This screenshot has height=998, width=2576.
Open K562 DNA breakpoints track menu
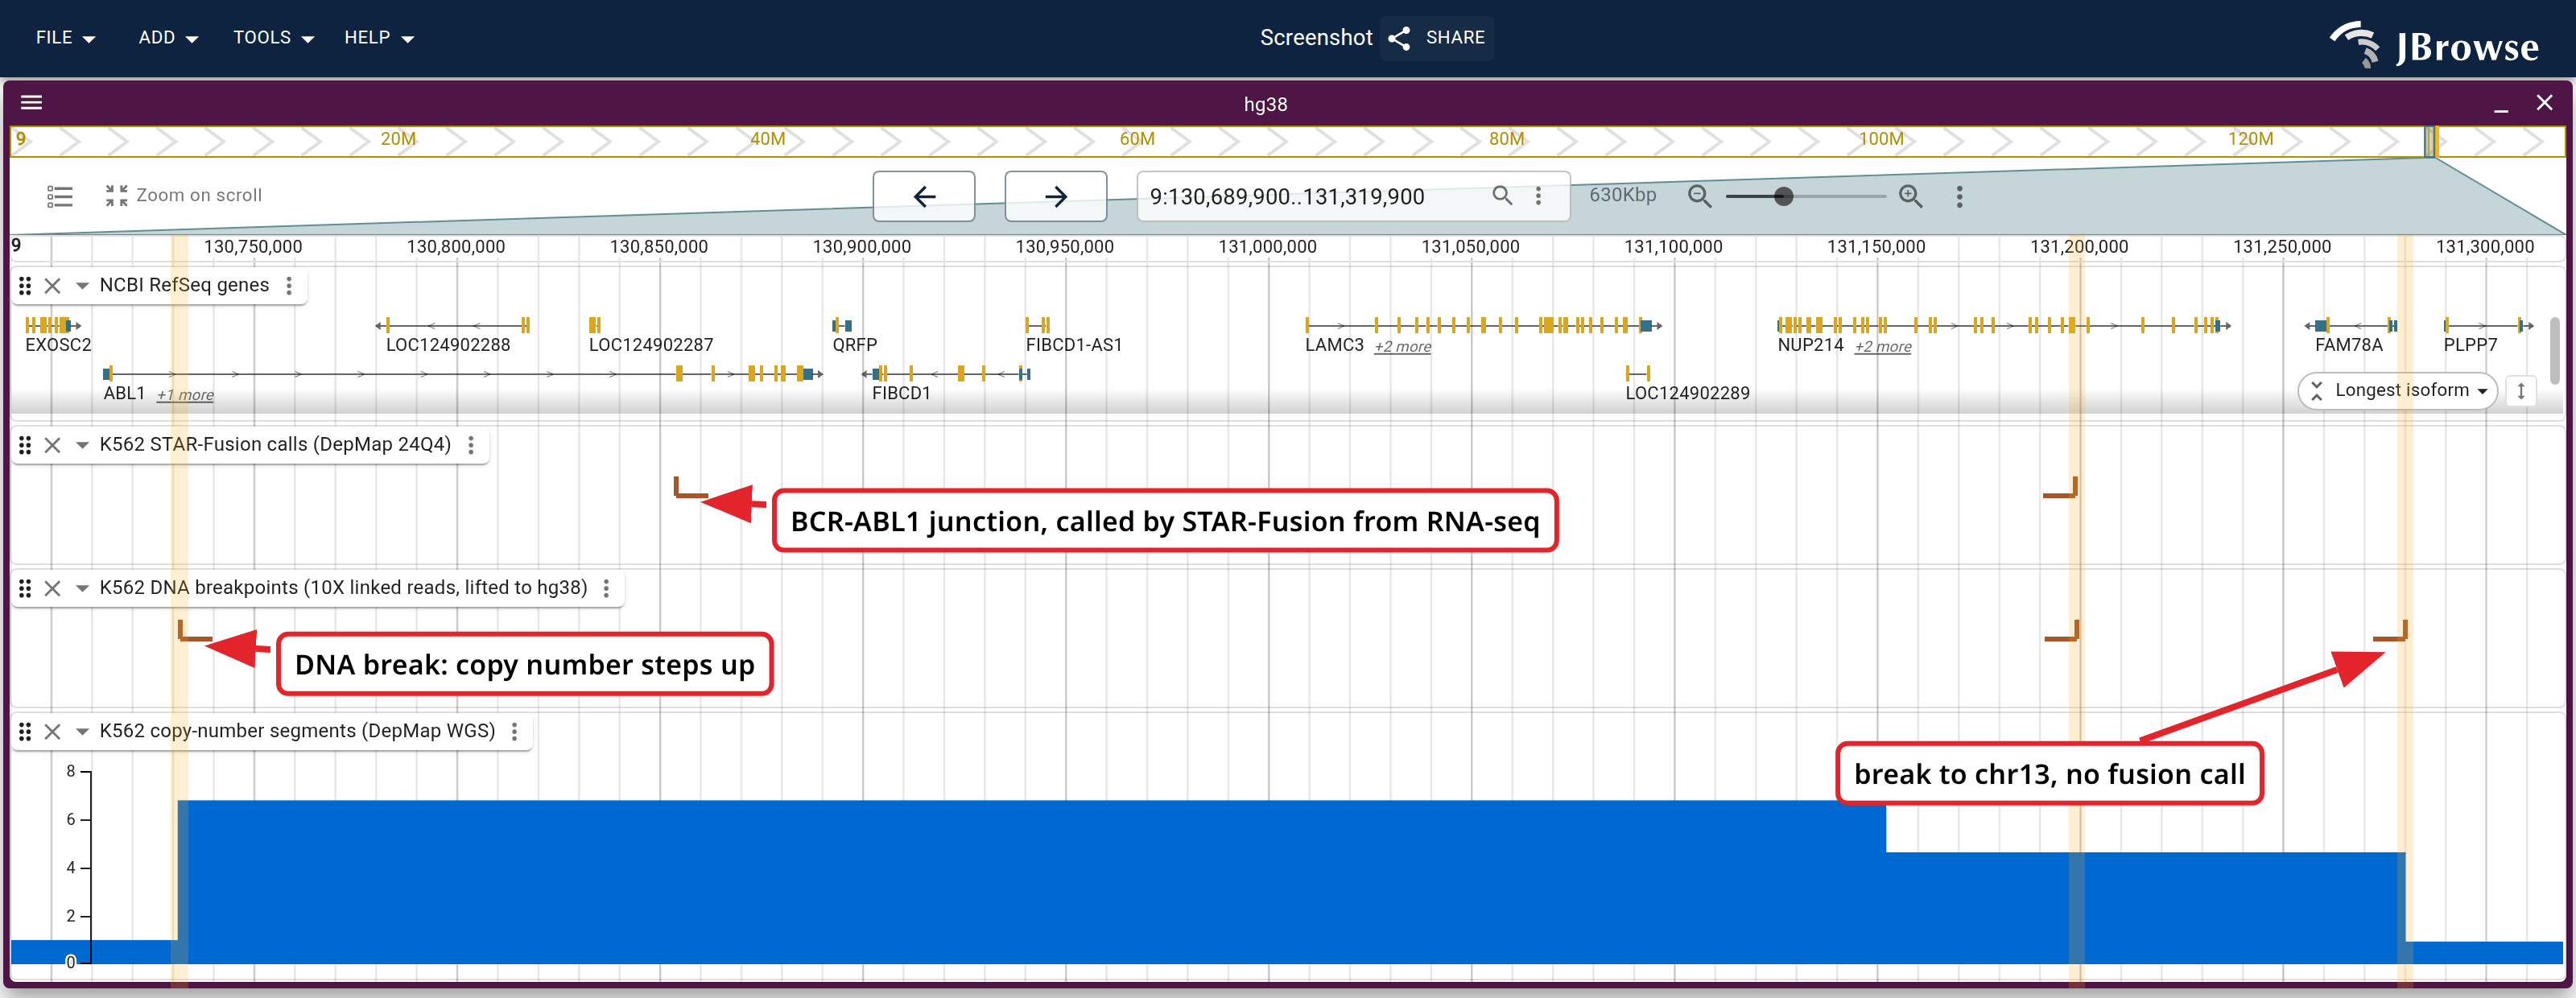(x=606, y=588)
